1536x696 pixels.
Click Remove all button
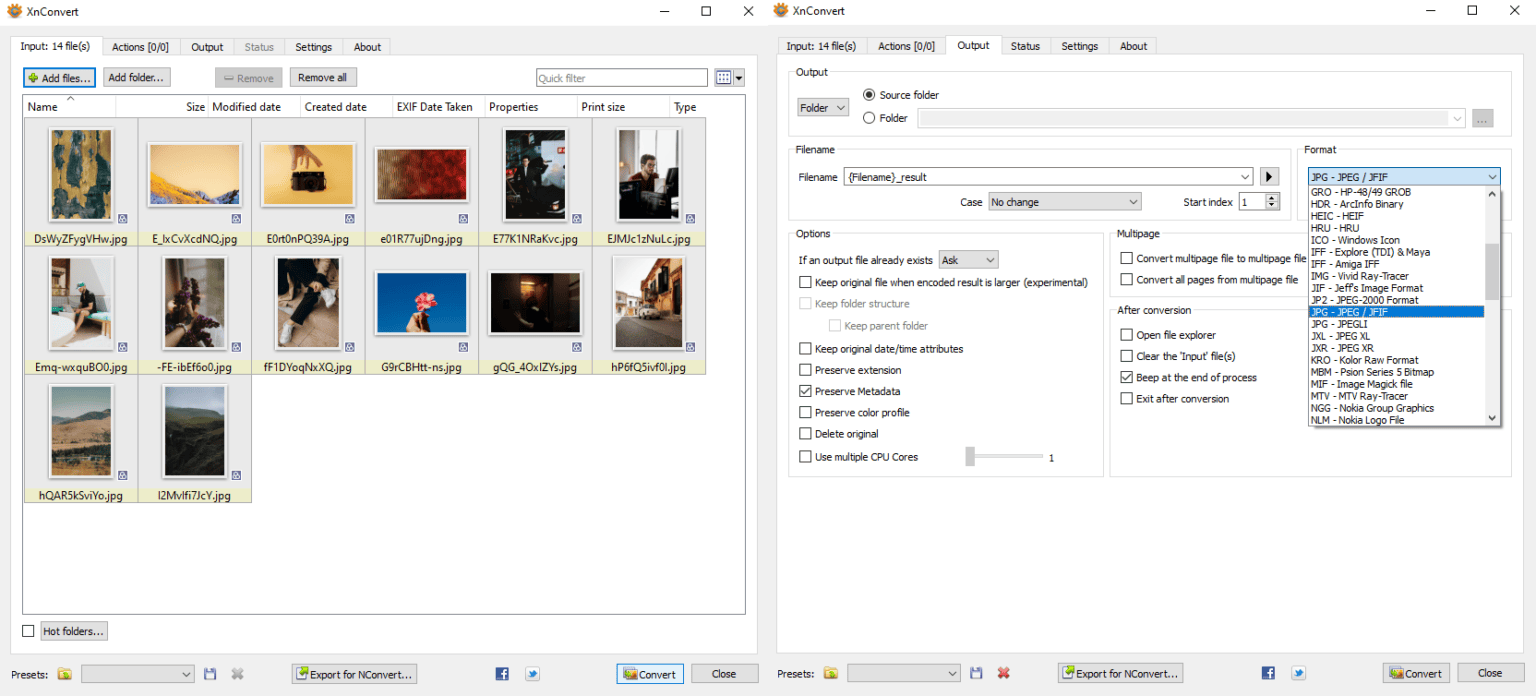[323, 77]
